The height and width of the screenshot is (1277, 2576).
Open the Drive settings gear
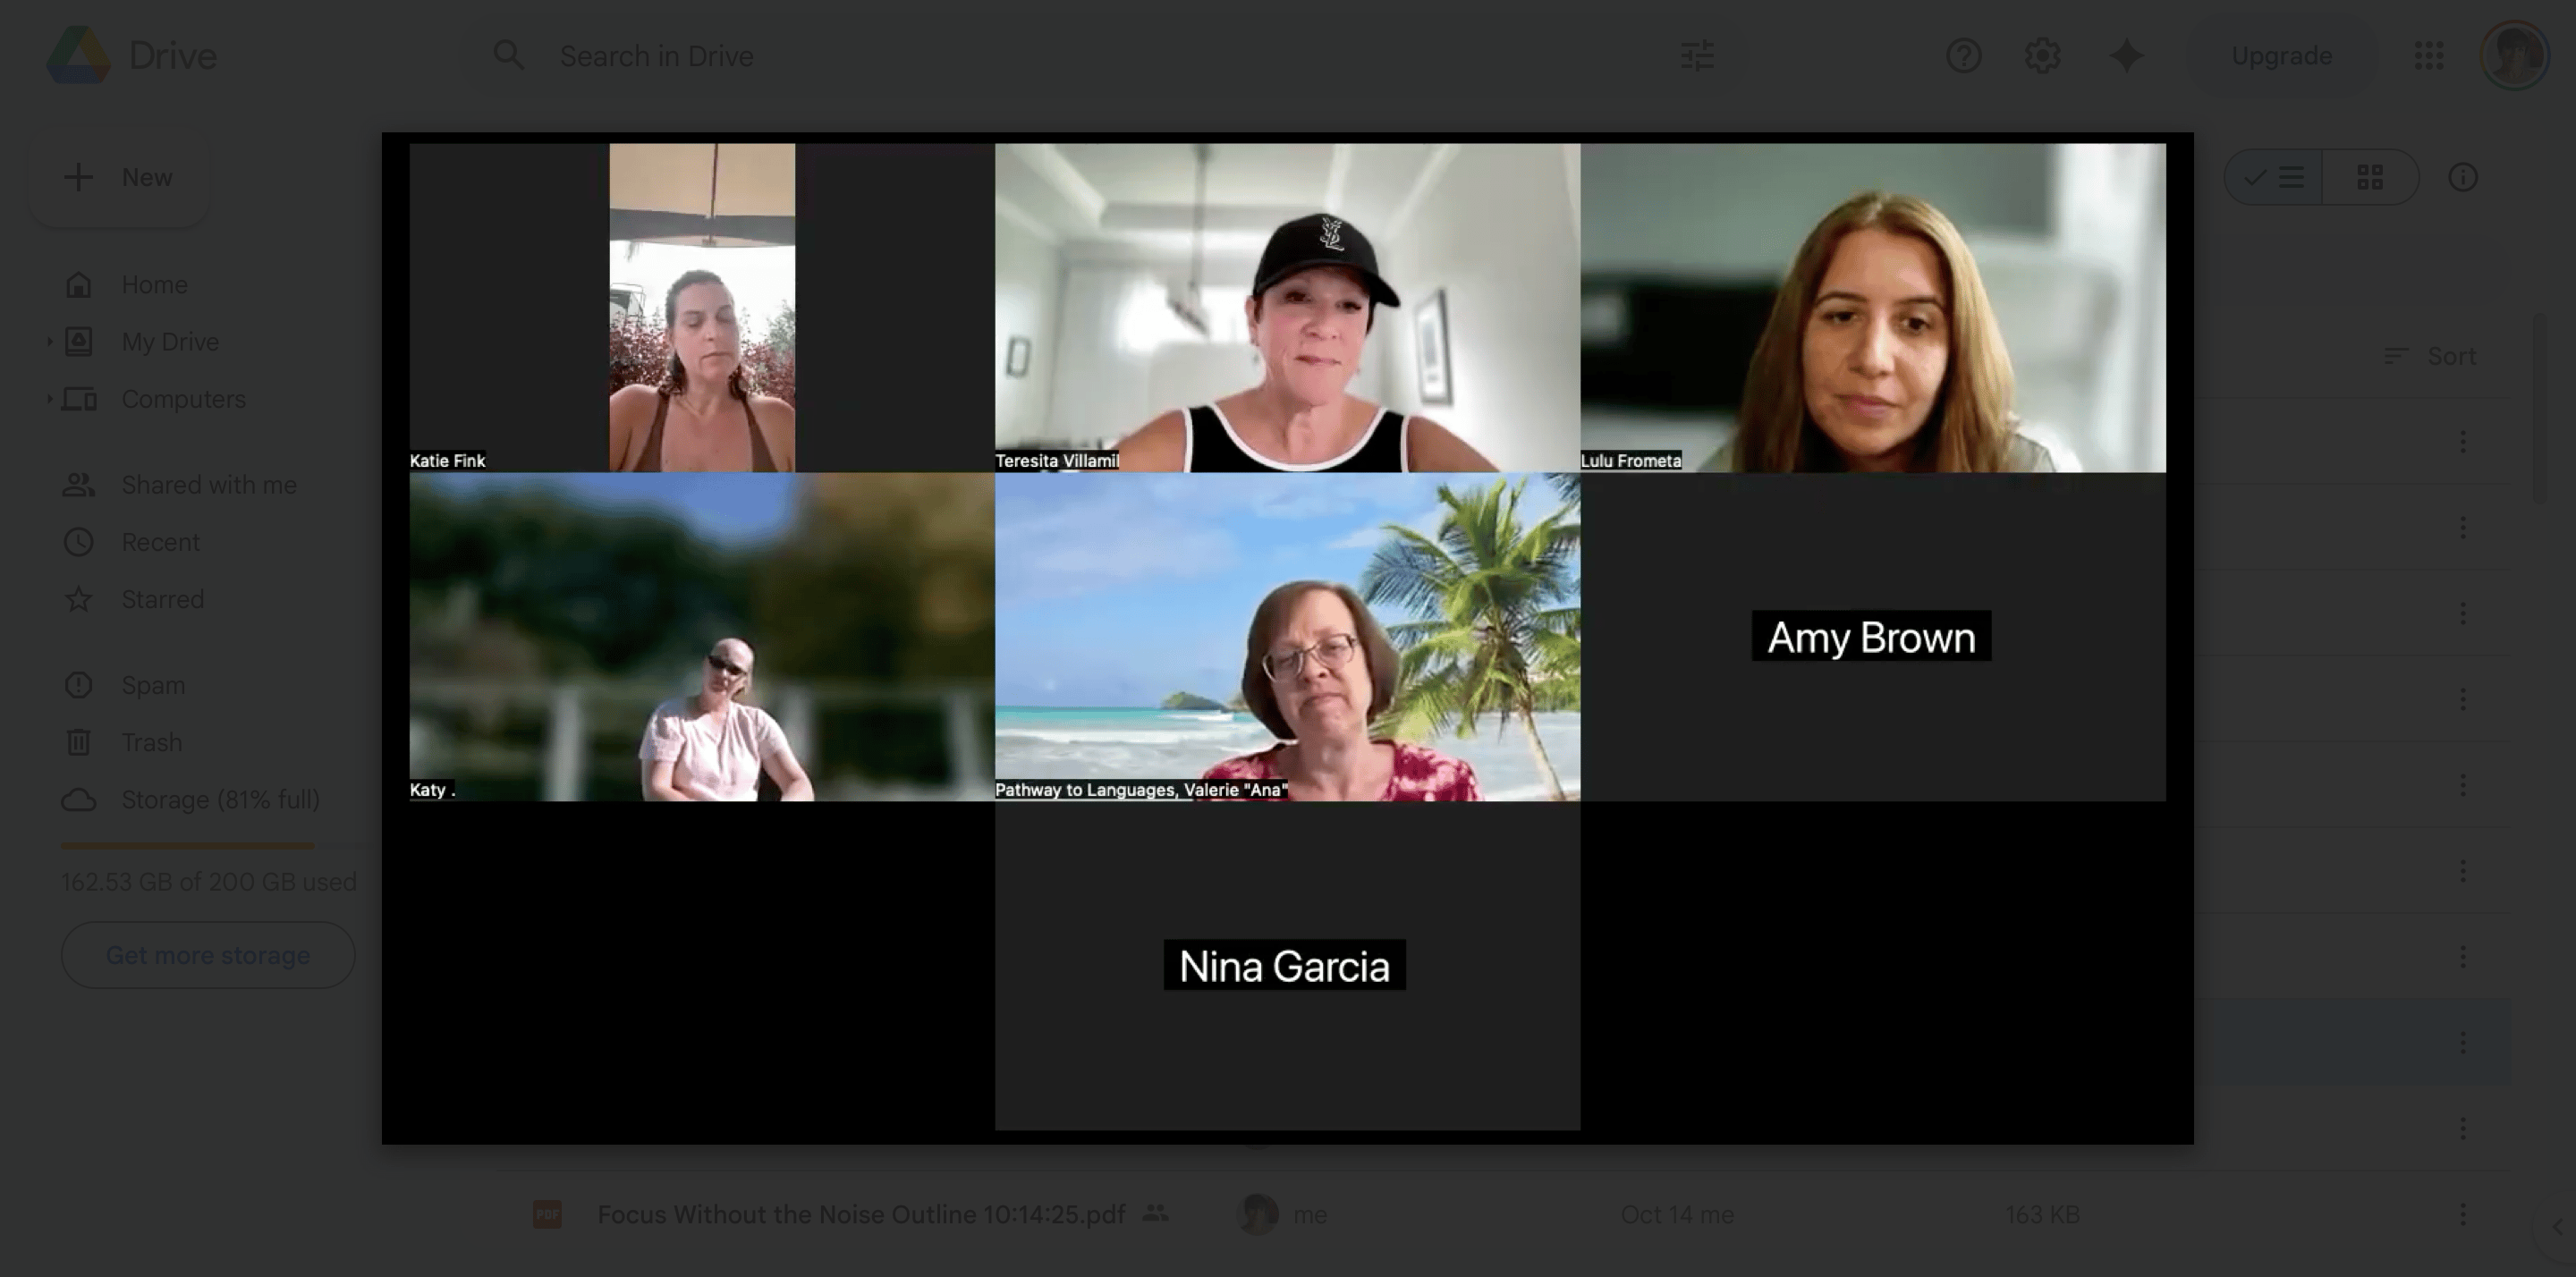[x=2042, y=56]
